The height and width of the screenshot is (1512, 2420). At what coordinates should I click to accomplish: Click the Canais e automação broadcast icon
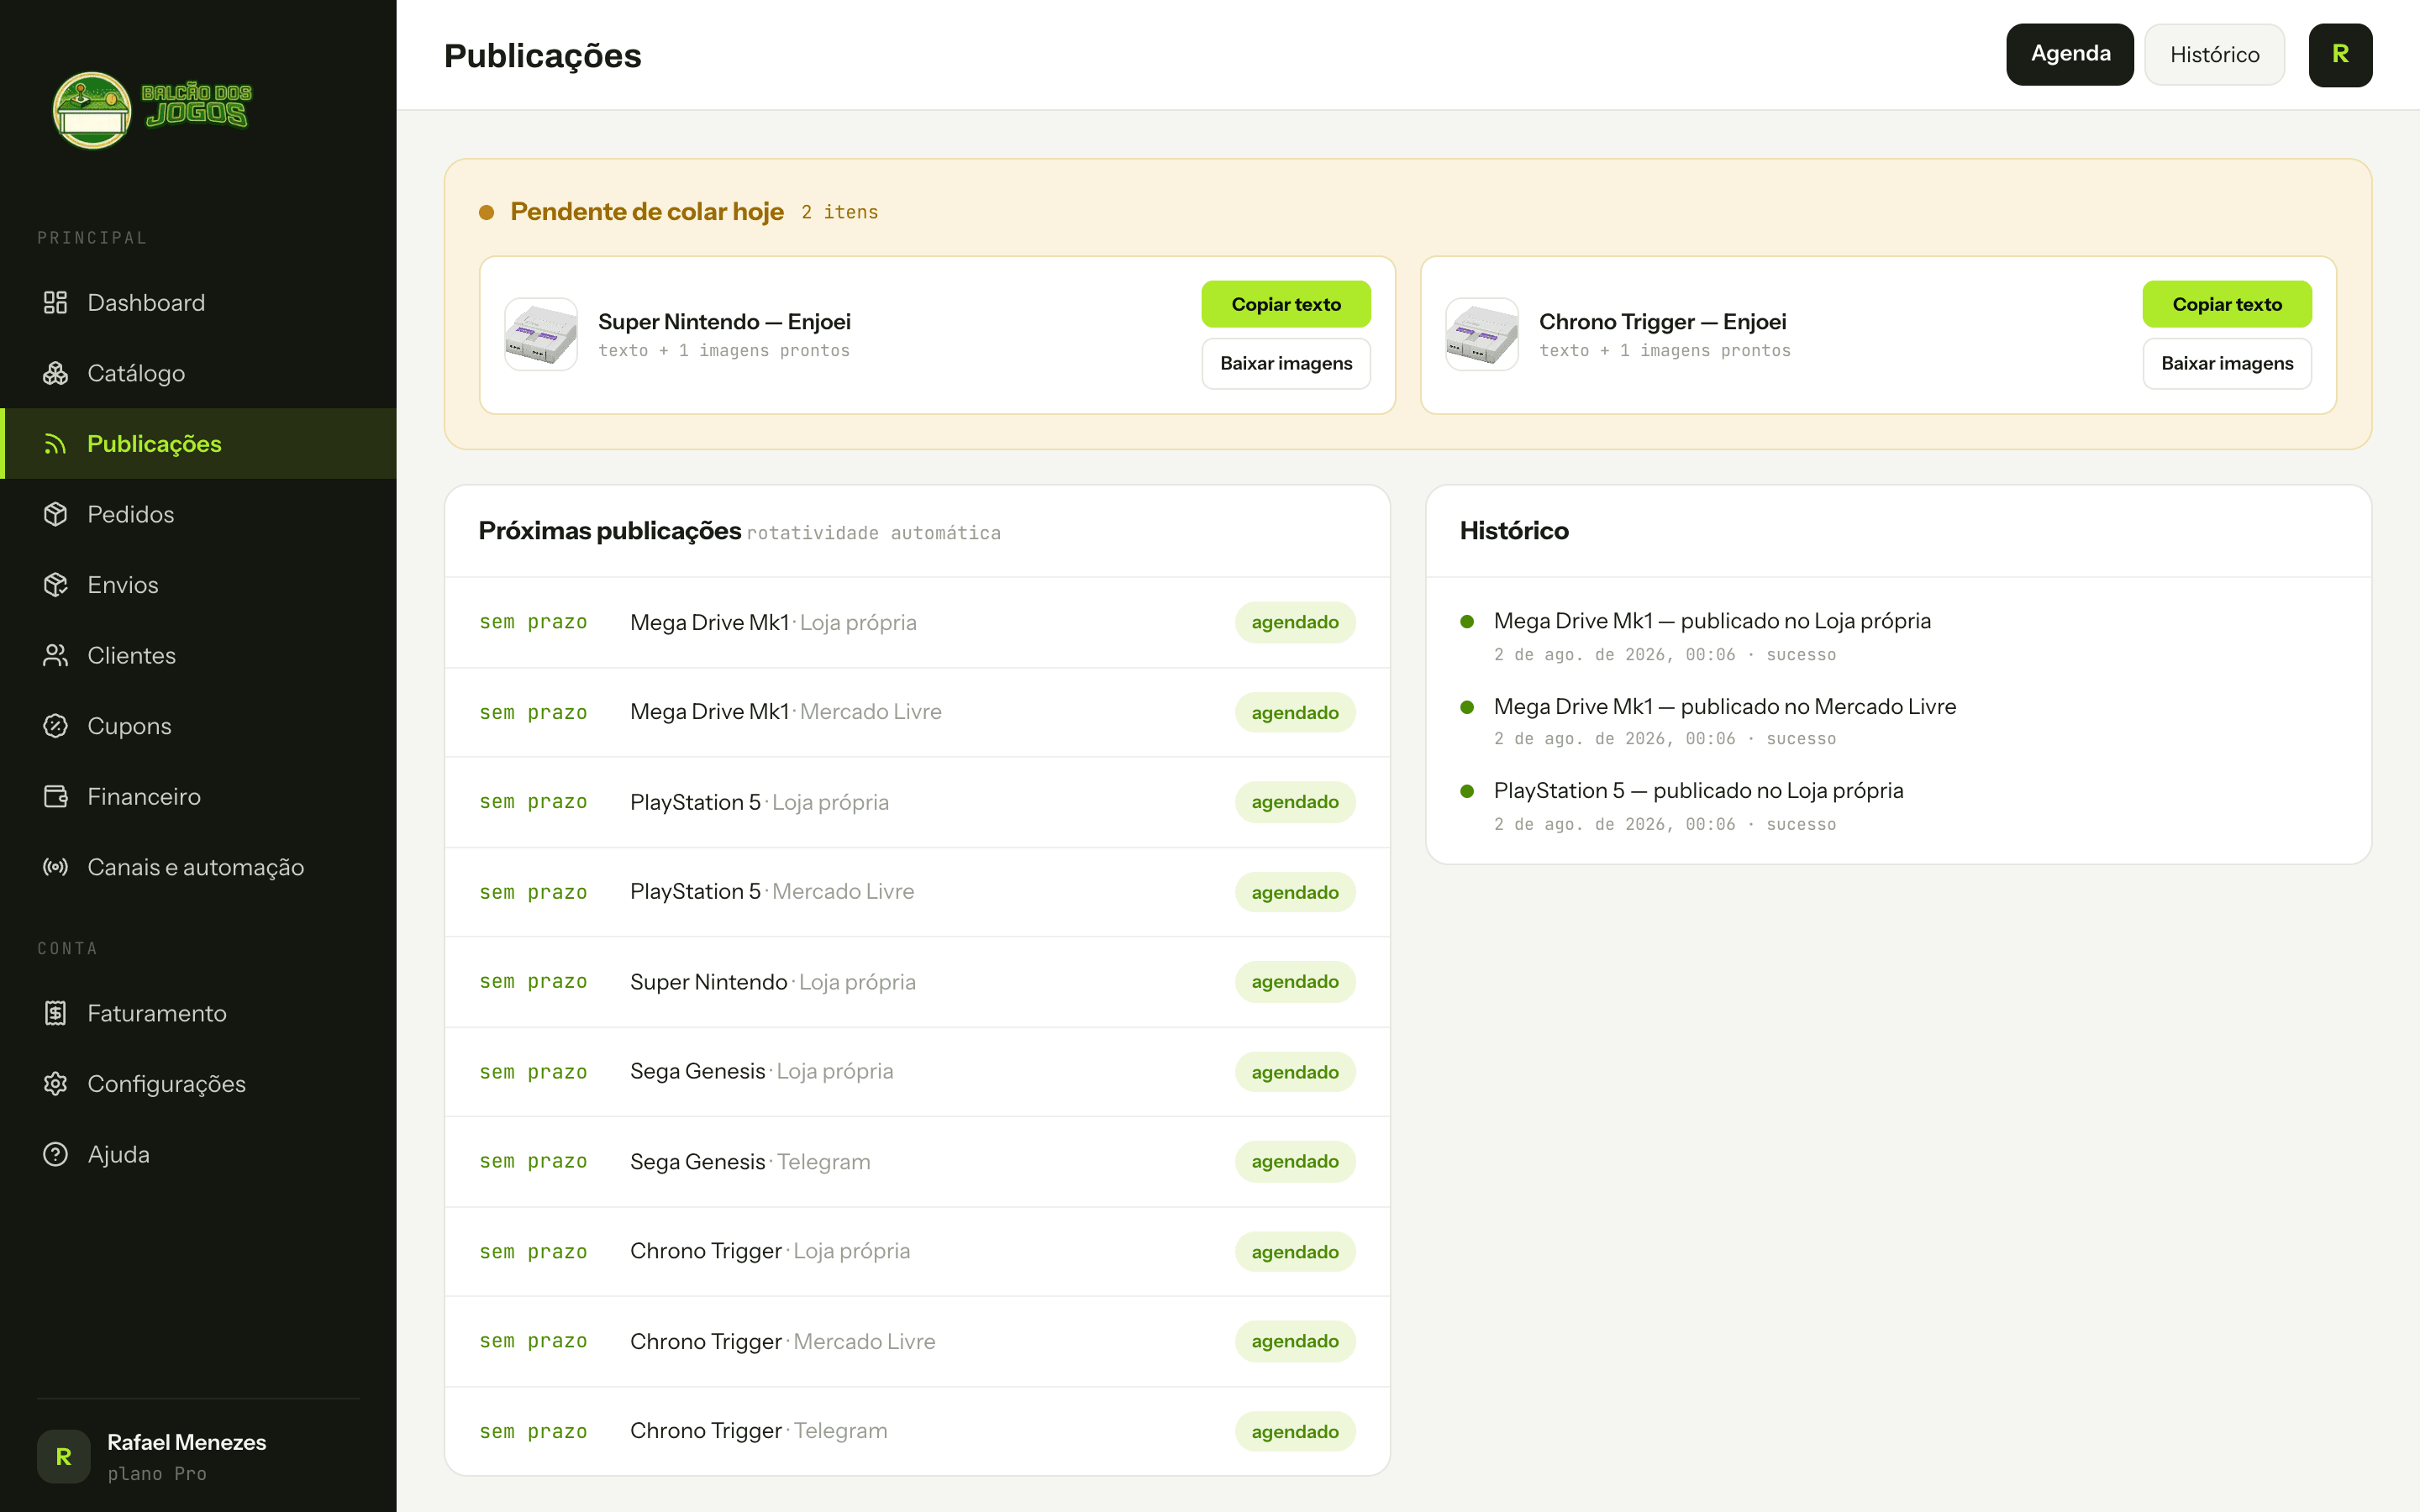coord(55,867)
